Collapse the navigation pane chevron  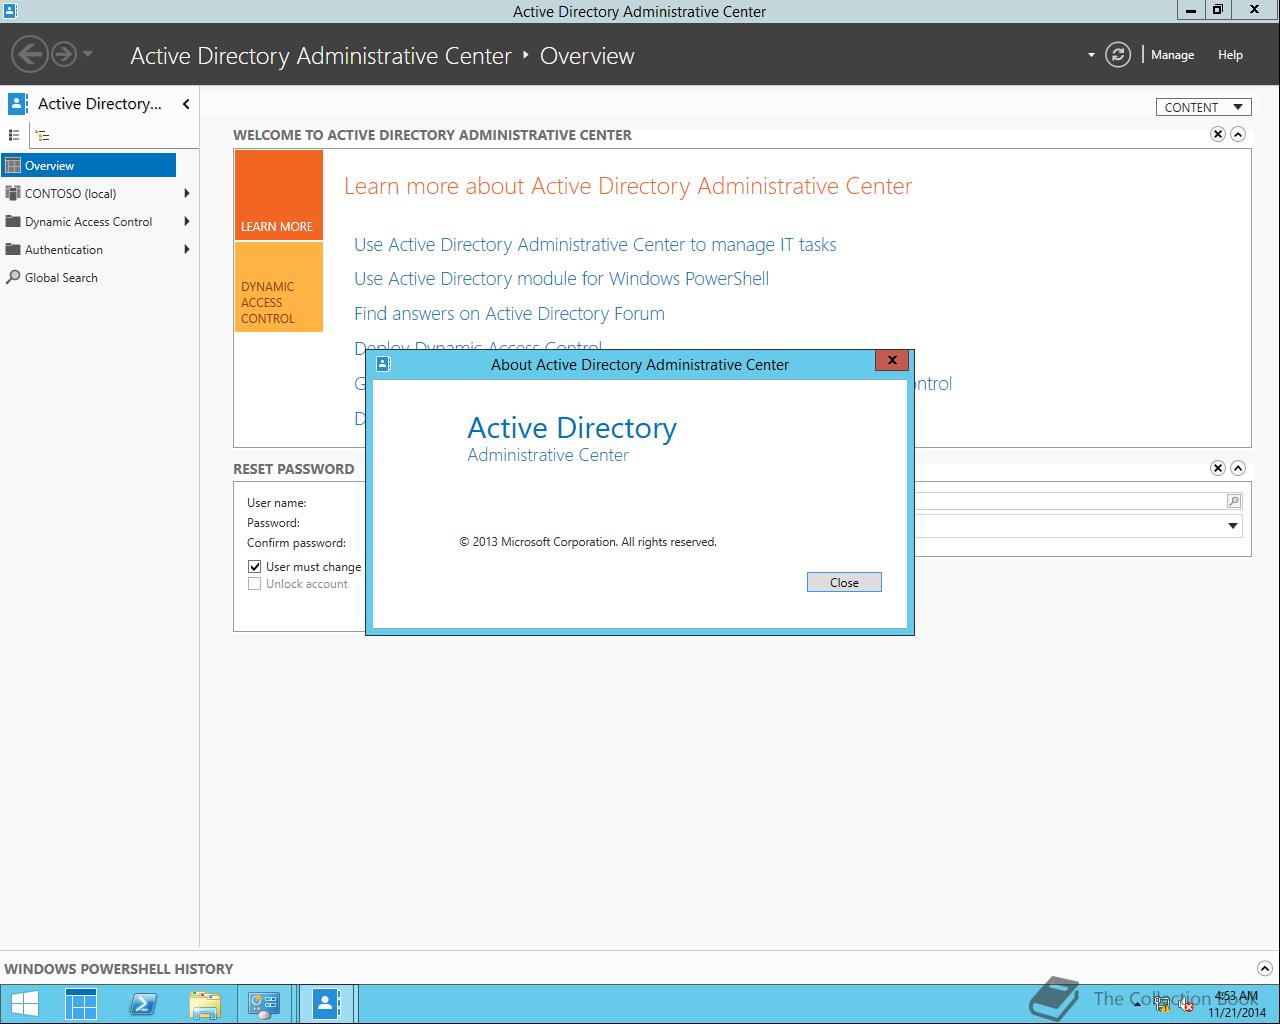coord(185,104)
